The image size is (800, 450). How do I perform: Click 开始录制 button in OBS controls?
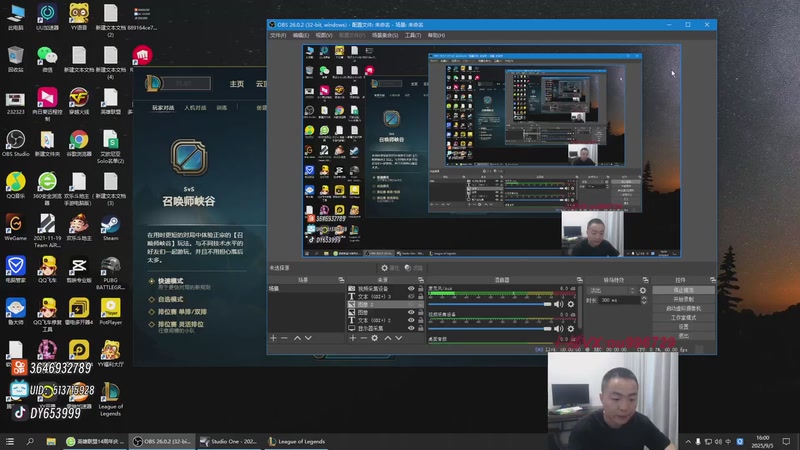(x=684, y=299)
